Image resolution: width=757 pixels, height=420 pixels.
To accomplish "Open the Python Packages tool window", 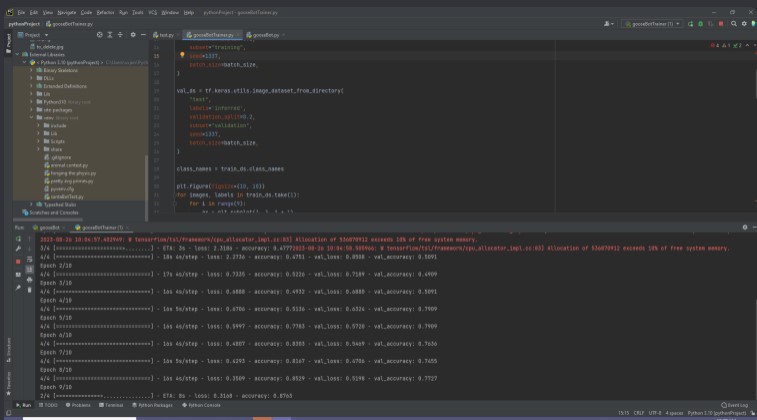I will [152, 405].
